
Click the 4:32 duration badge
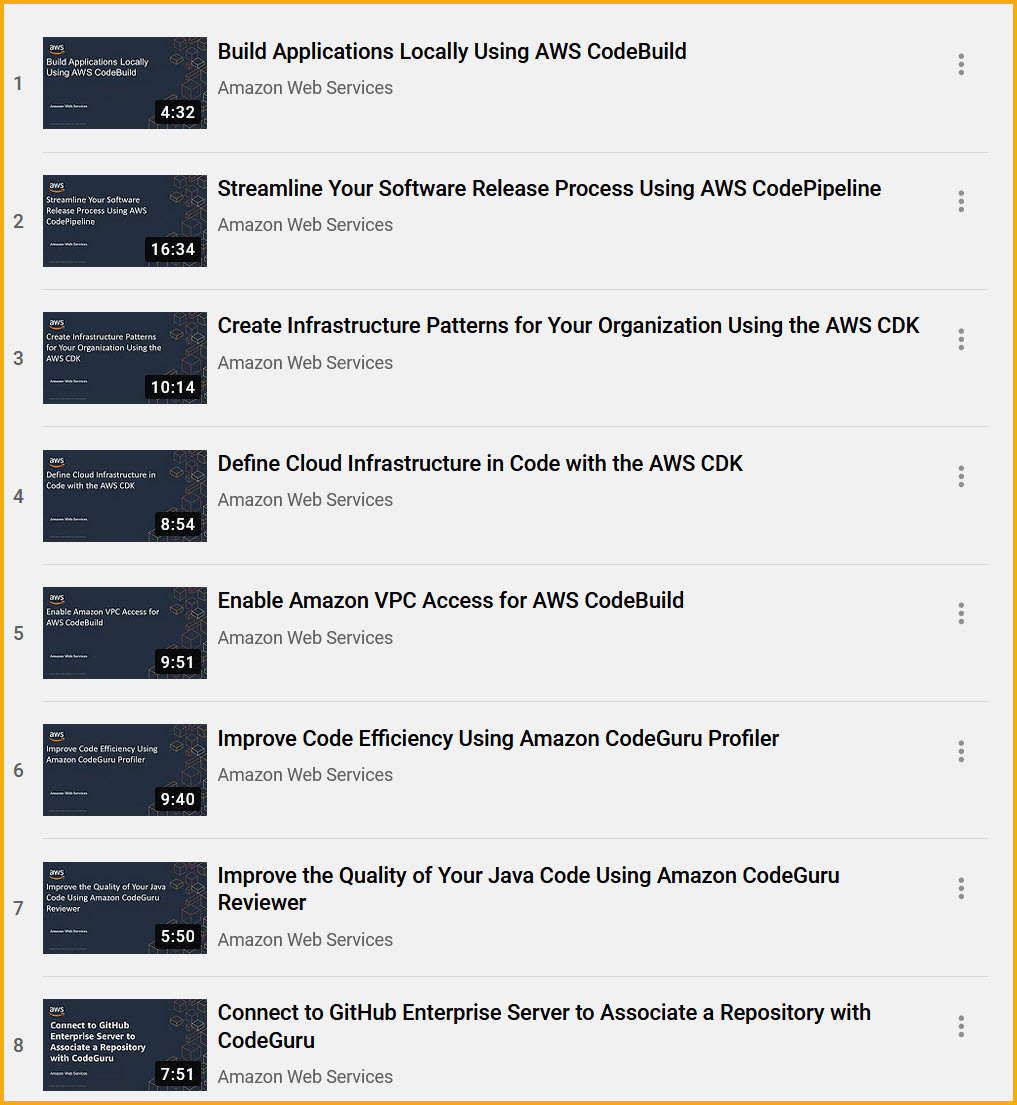click(178, 112)
